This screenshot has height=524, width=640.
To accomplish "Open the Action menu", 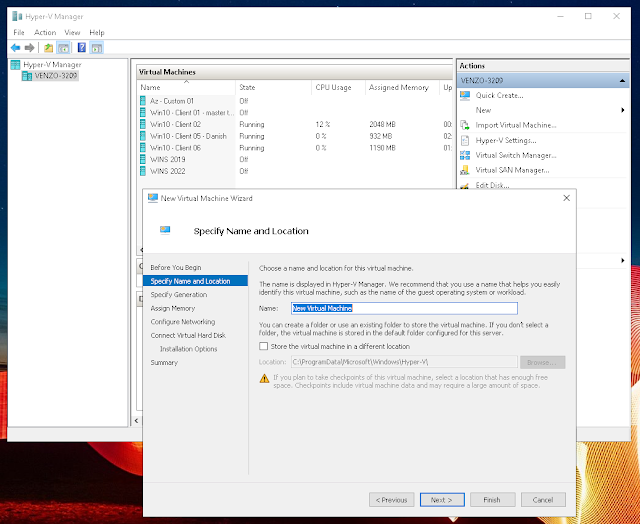I will click(x=45, y=32).
